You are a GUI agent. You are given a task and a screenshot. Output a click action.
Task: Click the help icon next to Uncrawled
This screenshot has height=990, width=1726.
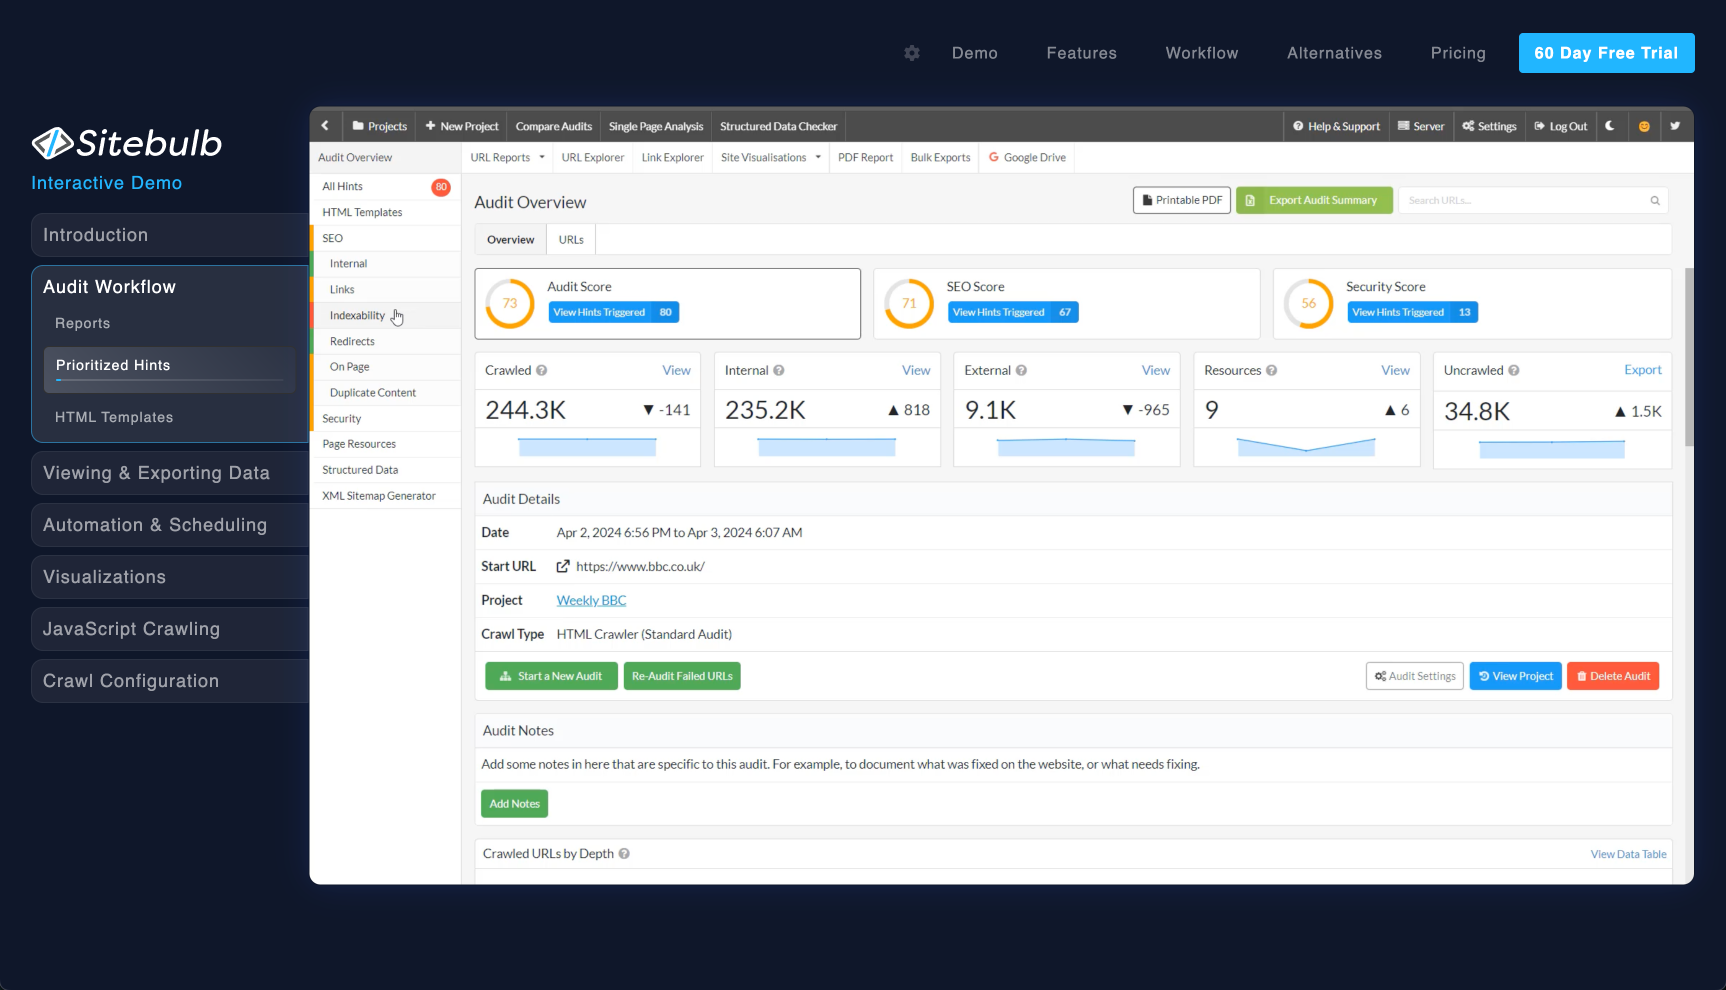click(1514, 370)
